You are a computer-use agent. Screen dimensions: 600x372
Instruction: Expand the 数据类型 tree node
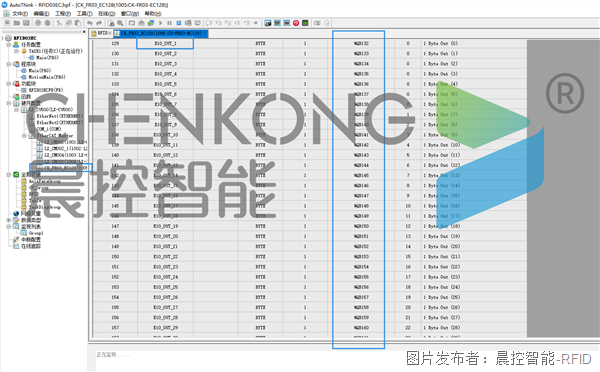click(8, 220)
